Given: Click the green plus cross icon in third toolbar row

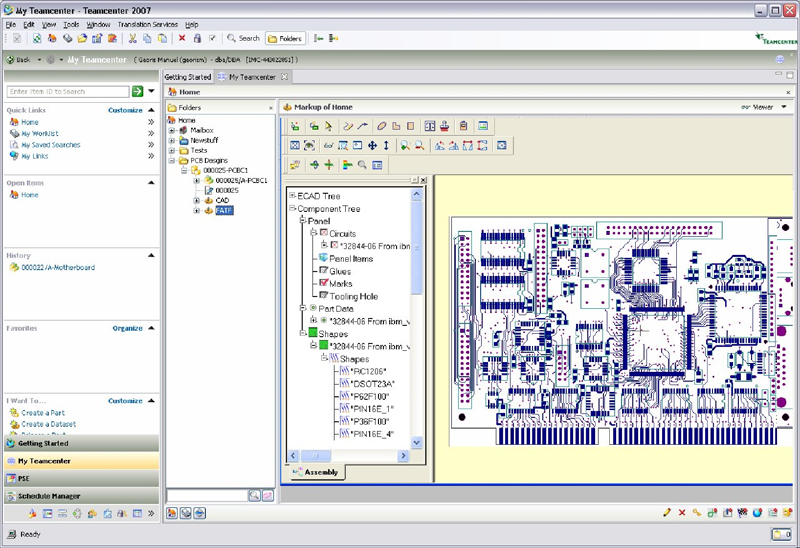Looking at the screenshot, I should point(329,164).
